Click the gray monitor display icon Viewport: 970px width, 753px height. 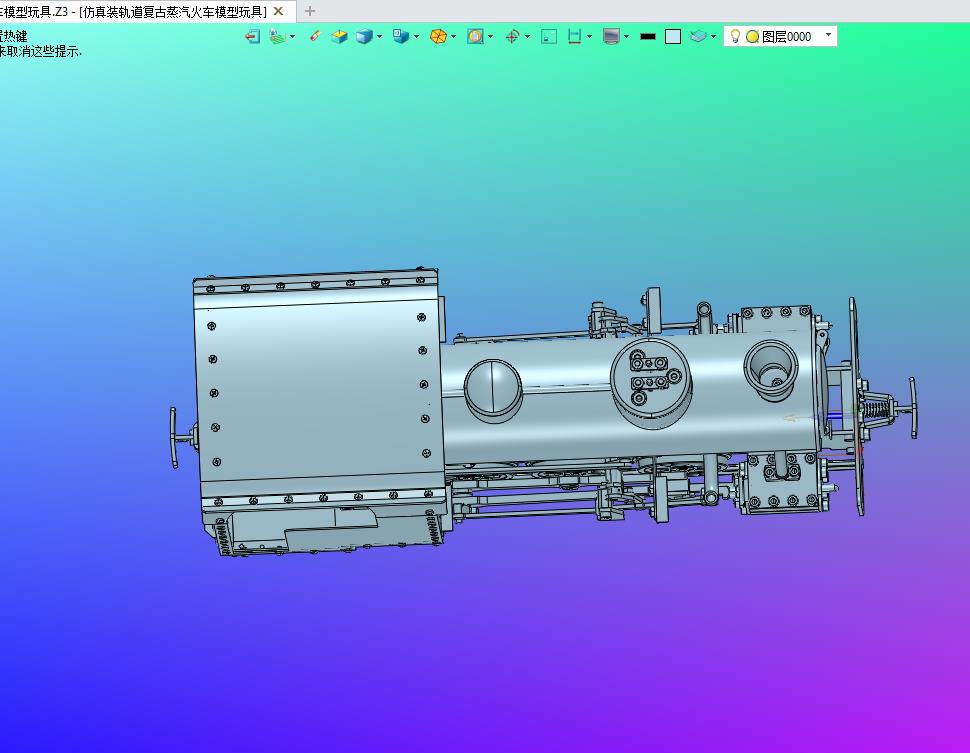tap(611, 37)
